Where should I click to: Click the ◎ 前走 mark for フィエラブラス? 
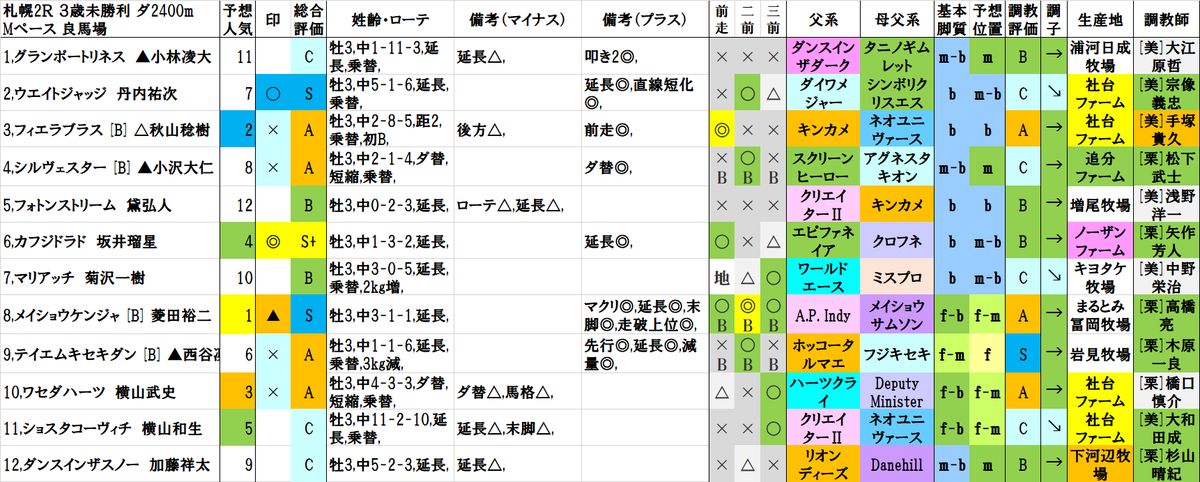[721, 130]
